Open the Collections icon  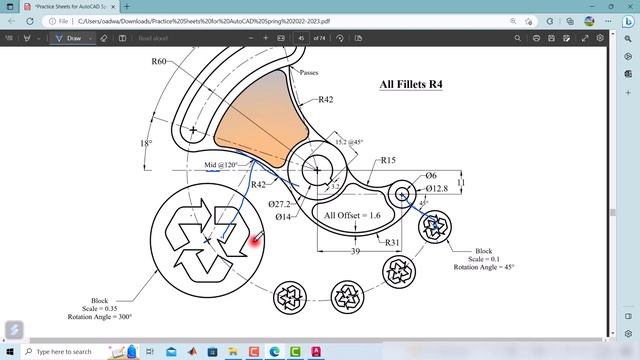pos(570,21)
